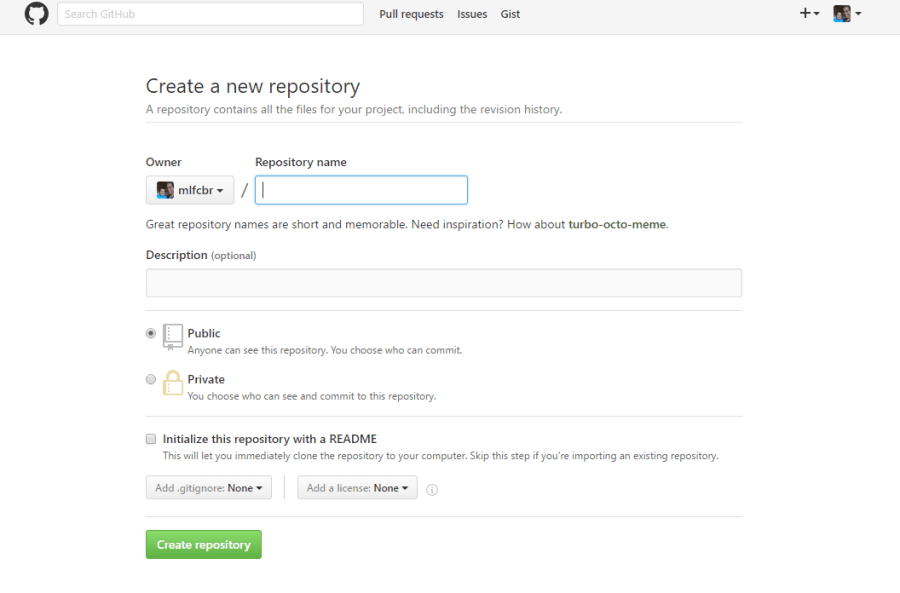Expand the Owner mlfcbr dropdown
This screenshot has height=593, width=900.
(190, 190)
